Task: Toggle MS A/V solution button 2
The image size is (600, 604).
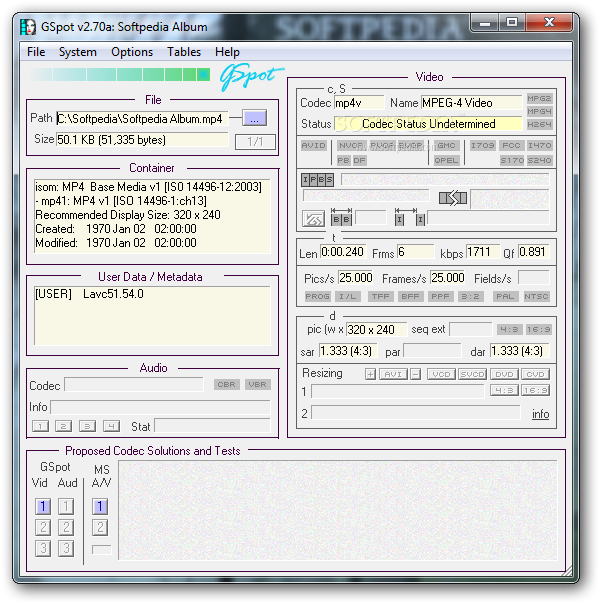Action: (100, 527)
